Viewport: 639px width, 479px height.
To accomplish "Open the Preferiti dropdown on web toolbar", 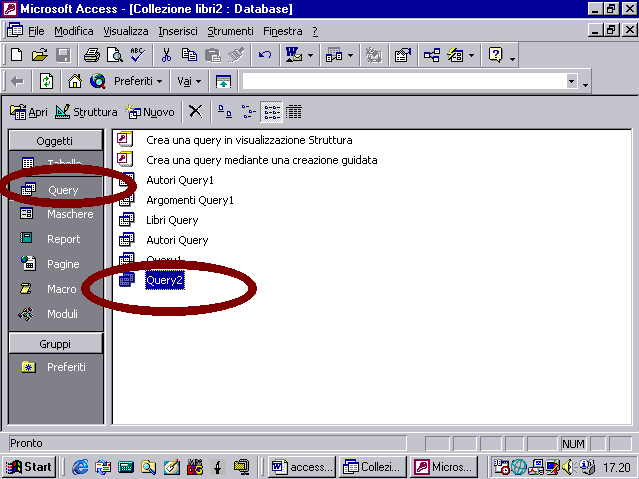I will [x=138, y=81].
